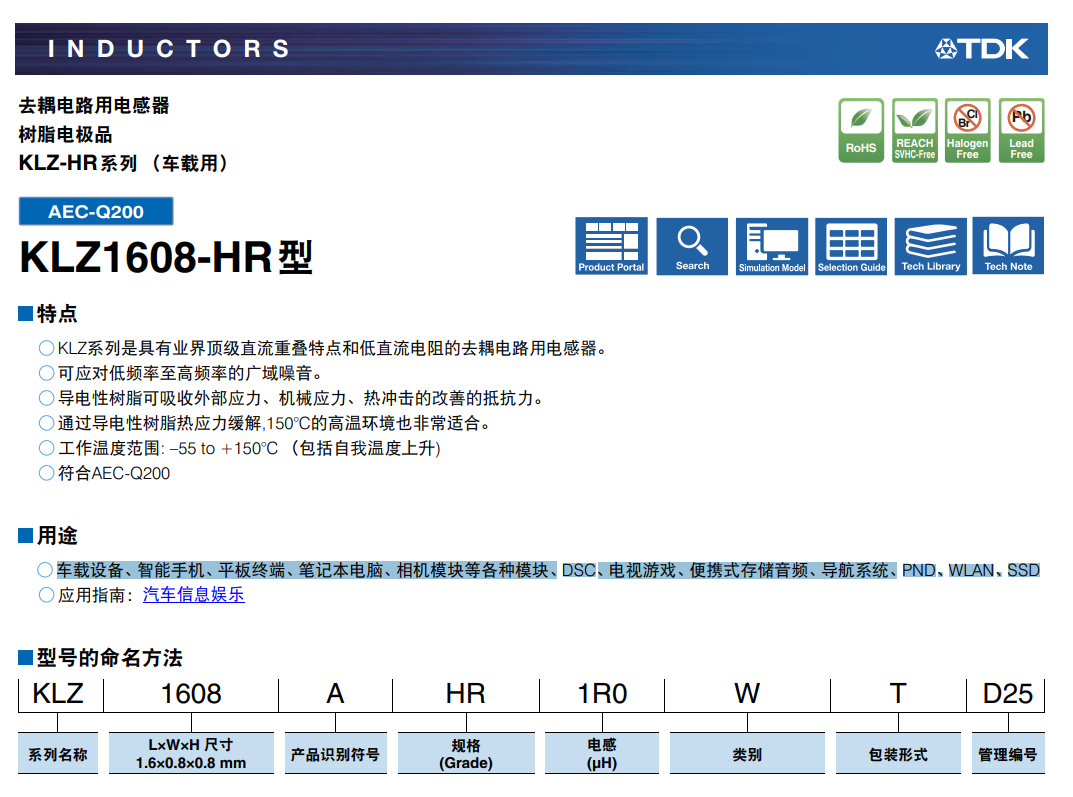Open the Tech Note book icon

1008,246
